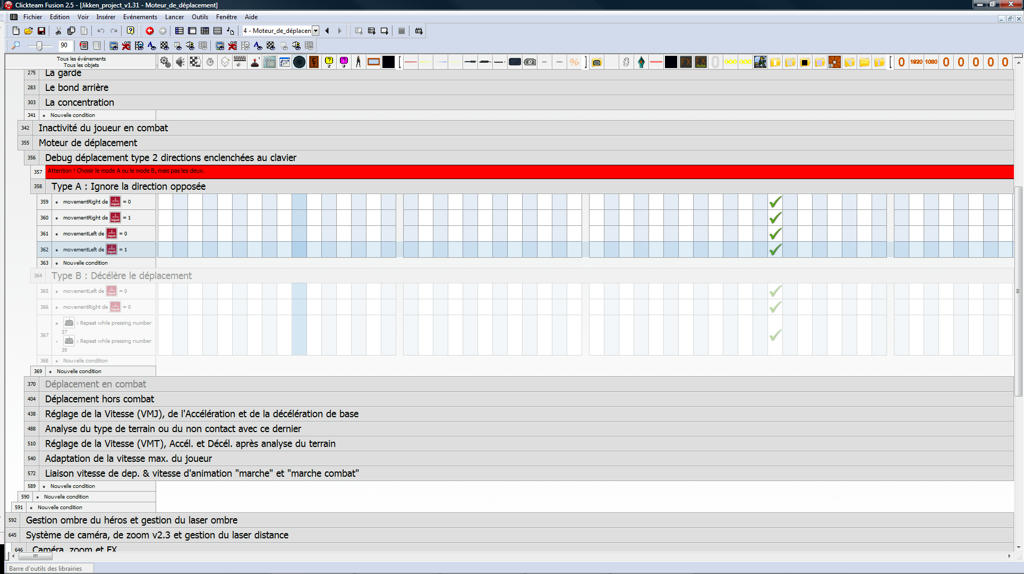The image size is (1024, 574).
Task: Open the Help question-mark icon
Action: (x=131, y=31)
